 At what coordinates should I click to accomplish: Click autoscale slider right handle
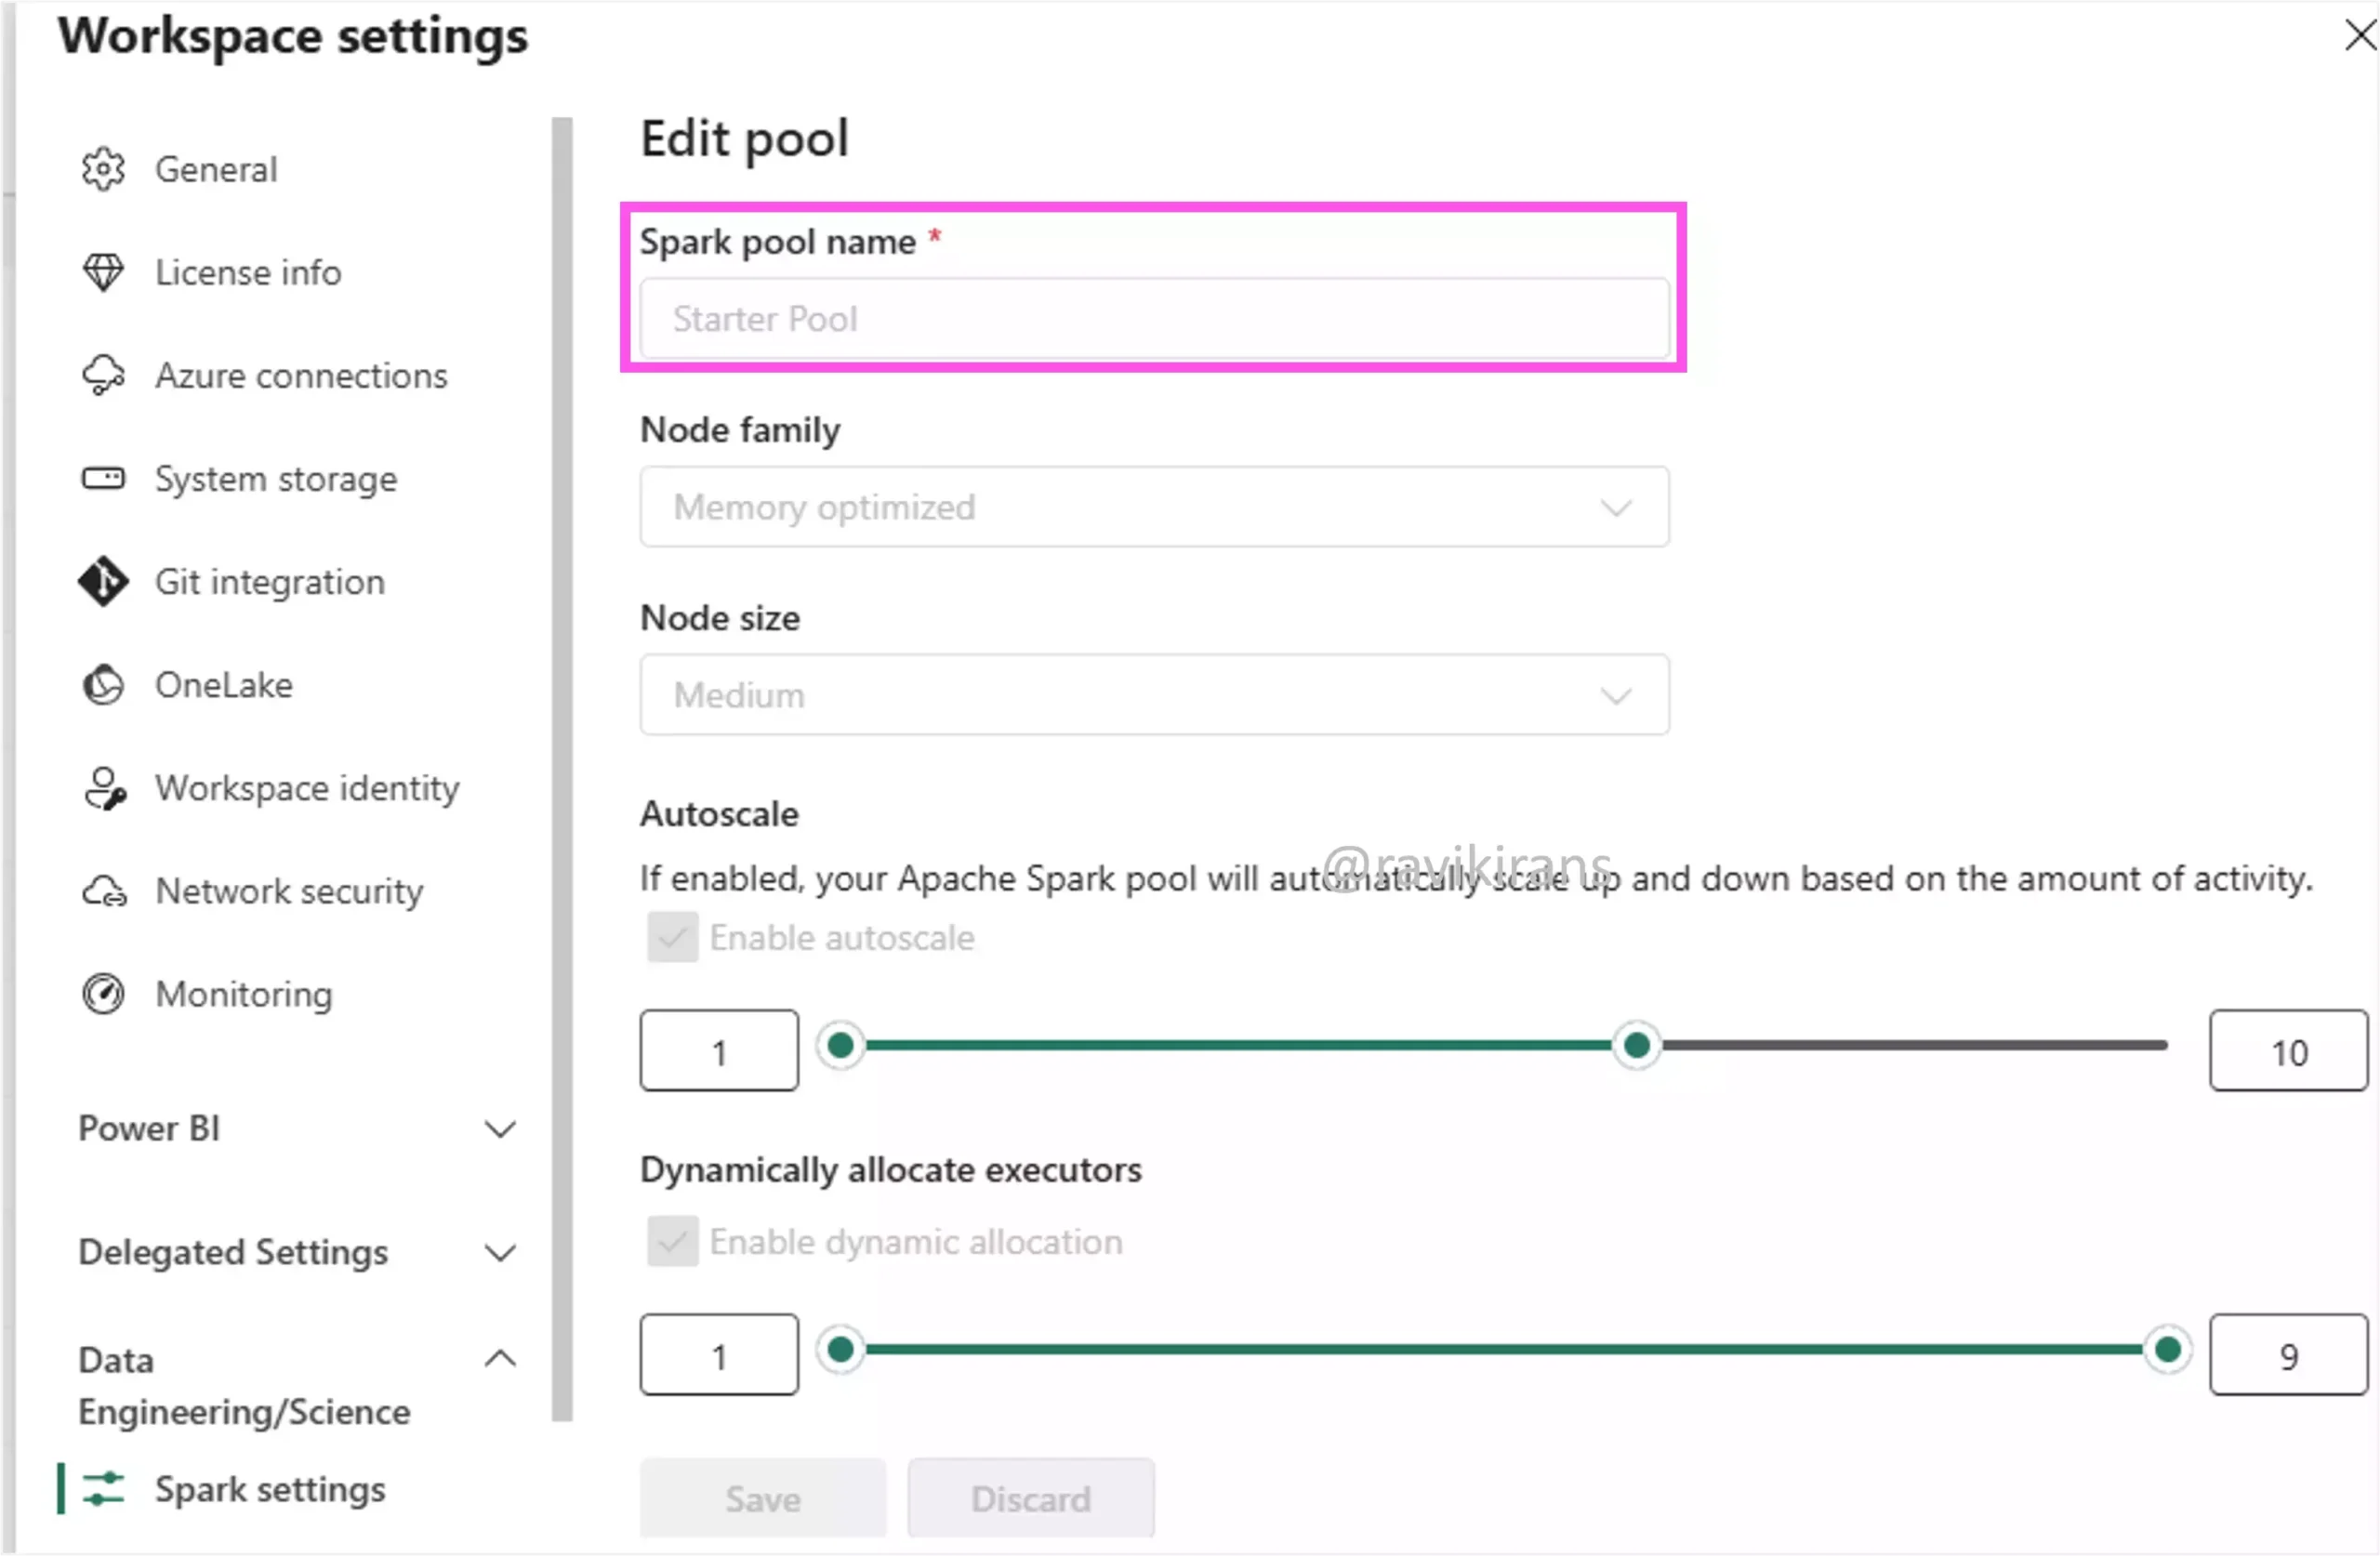[x=1636, y=1045]
